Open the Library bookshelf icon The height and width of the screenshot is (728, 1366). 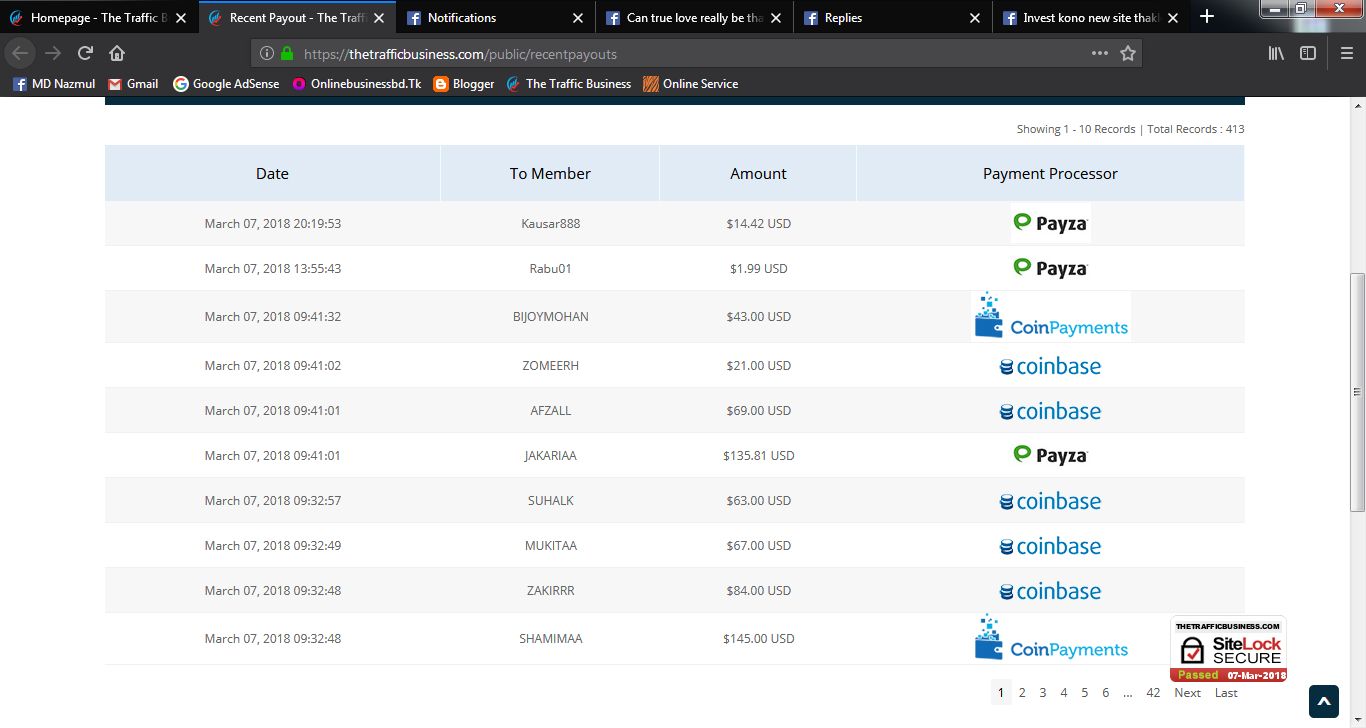coord(1276,53)
